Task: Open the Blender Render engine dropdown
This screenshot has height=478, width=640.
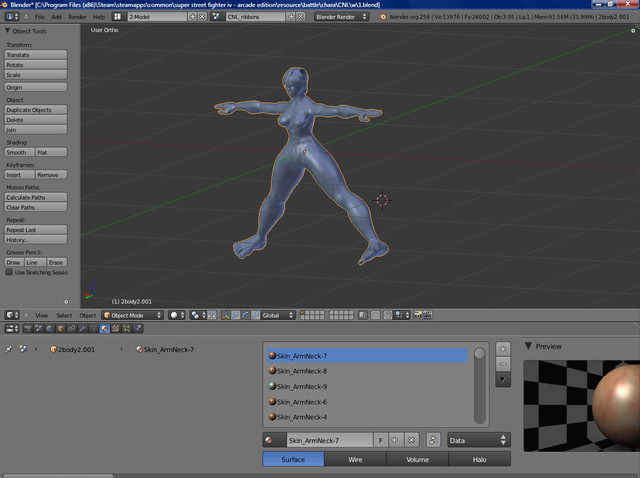Action: click(x=342, y=17)
